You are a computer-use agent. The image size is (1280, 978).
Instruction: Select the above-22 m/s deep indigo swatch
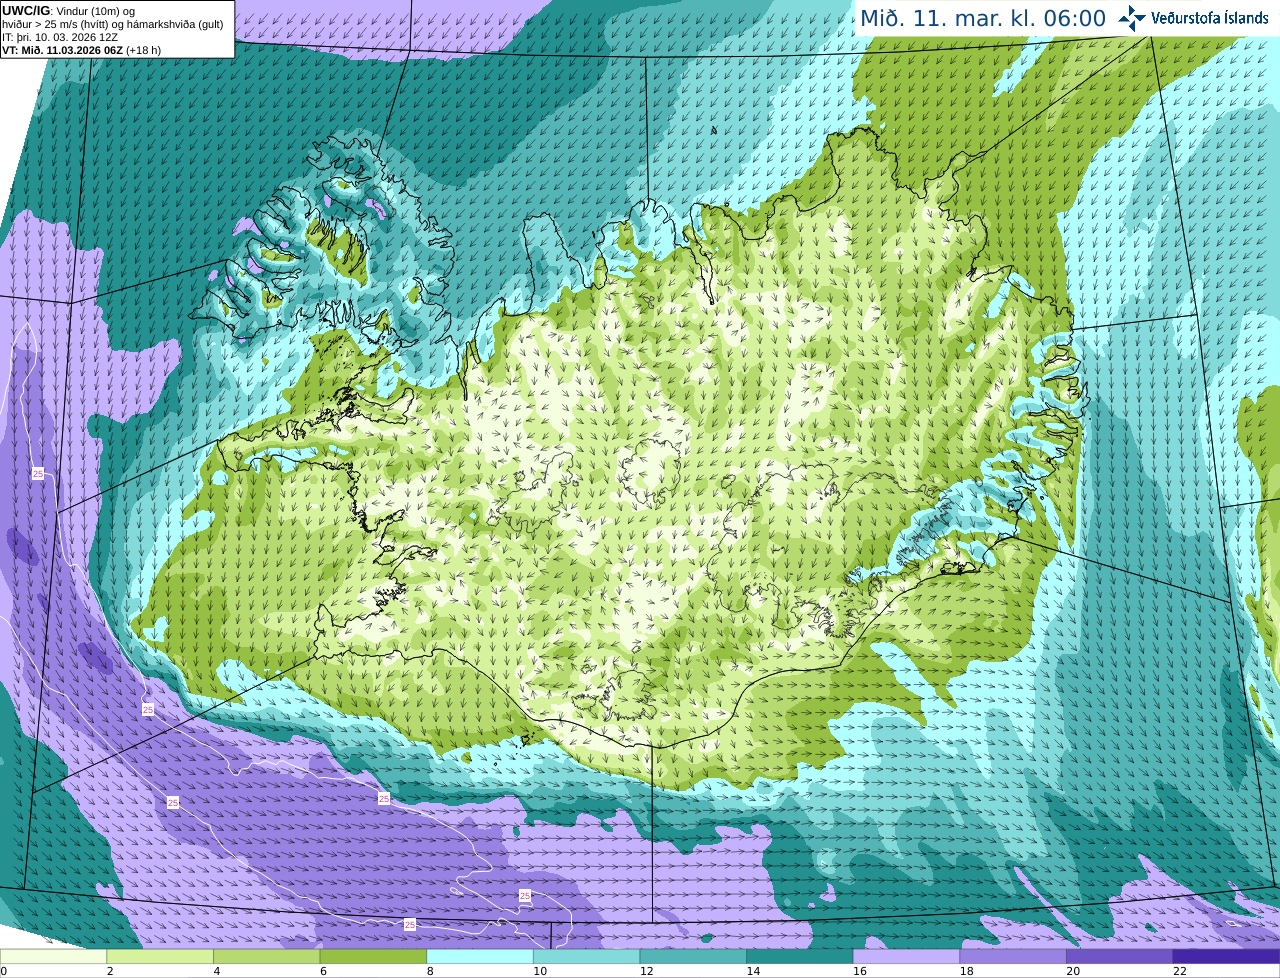[x=1227, y=957]
